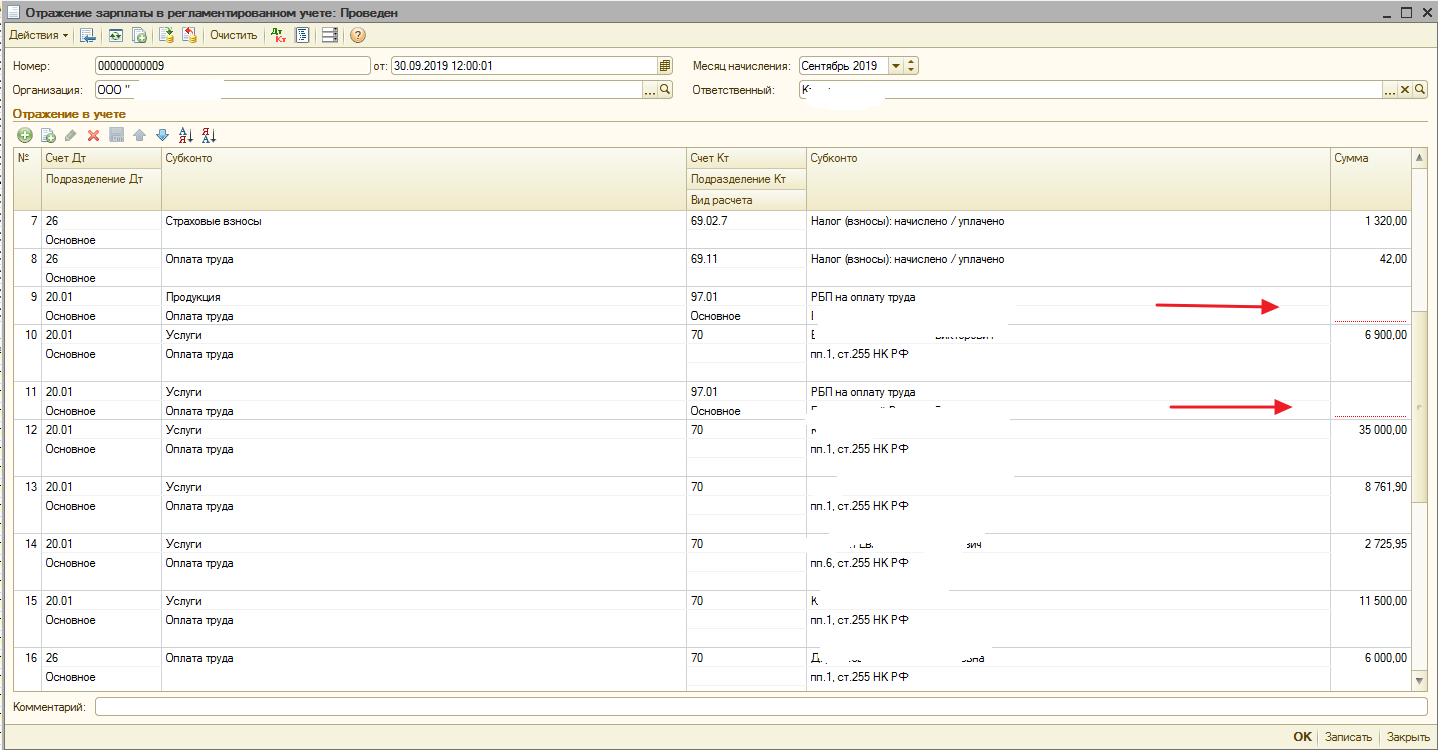Delete the row with the red X icon
Image resolution: width=1438 pixels, height=750 pixels.
coord(93,135)
